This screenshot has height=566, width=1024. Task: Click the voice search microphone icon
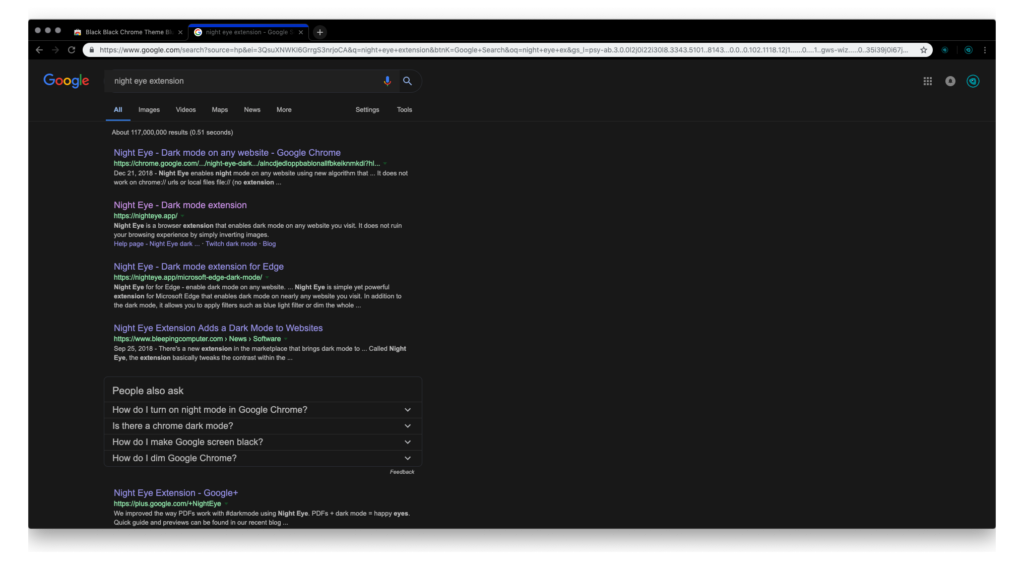coord(387,81)
